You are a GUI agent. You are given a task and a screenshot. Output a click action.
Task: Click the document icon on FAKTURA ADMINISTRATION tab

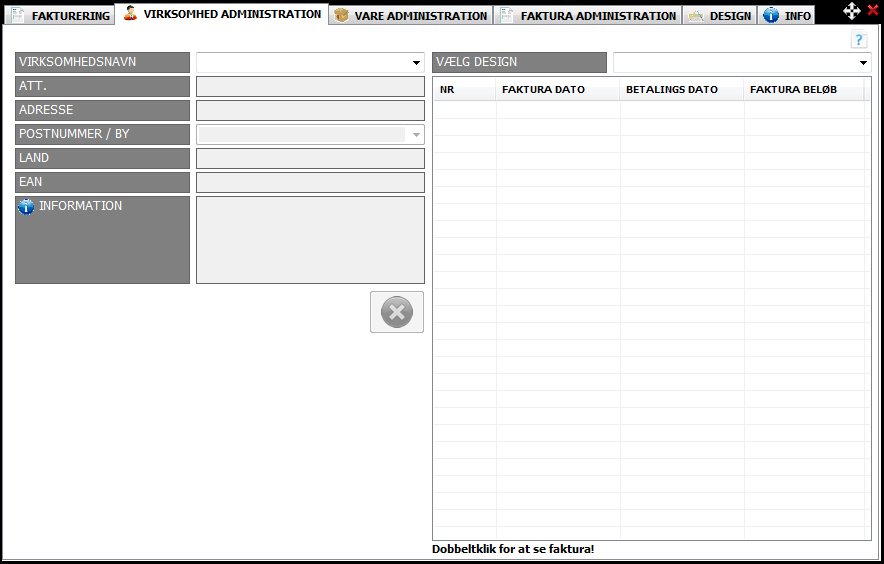click(507, 15)
